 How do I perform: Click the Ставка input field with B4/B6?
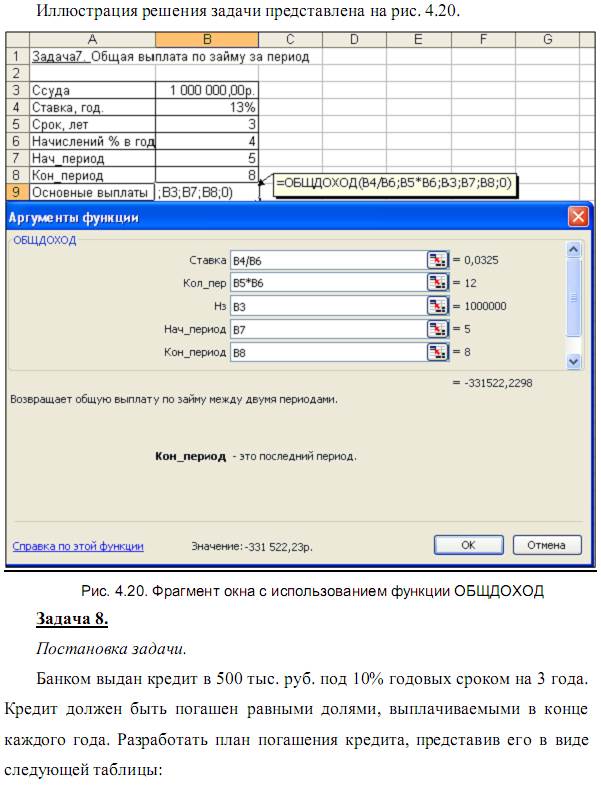[327, 260]
